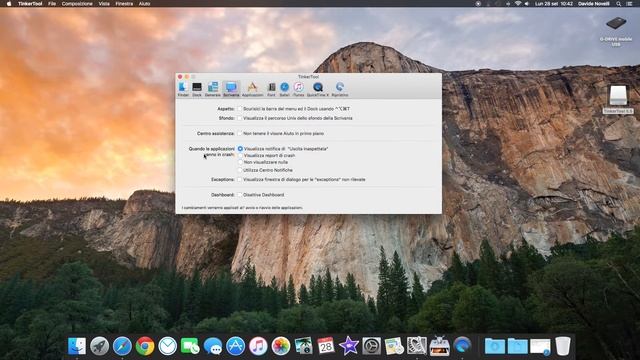Open the iTunes pane in TinkerTool toolbar
The width and height of the screenshot is (640, 360).
[x=298, y=89]
